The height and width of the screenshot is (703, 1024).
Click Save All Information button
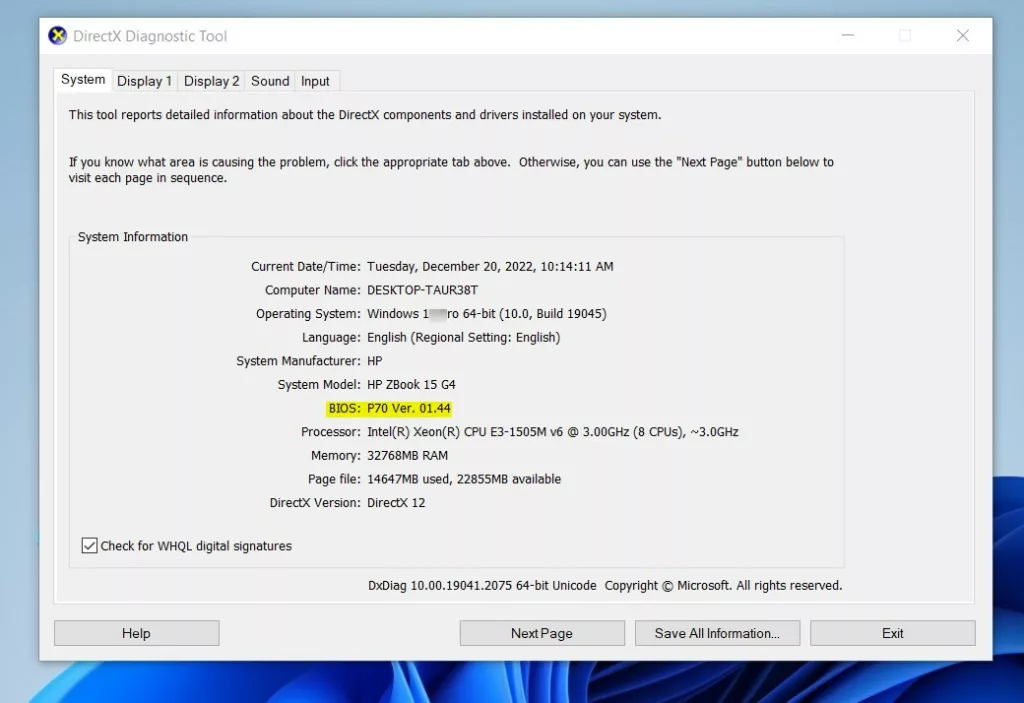[x=717, y=633]
